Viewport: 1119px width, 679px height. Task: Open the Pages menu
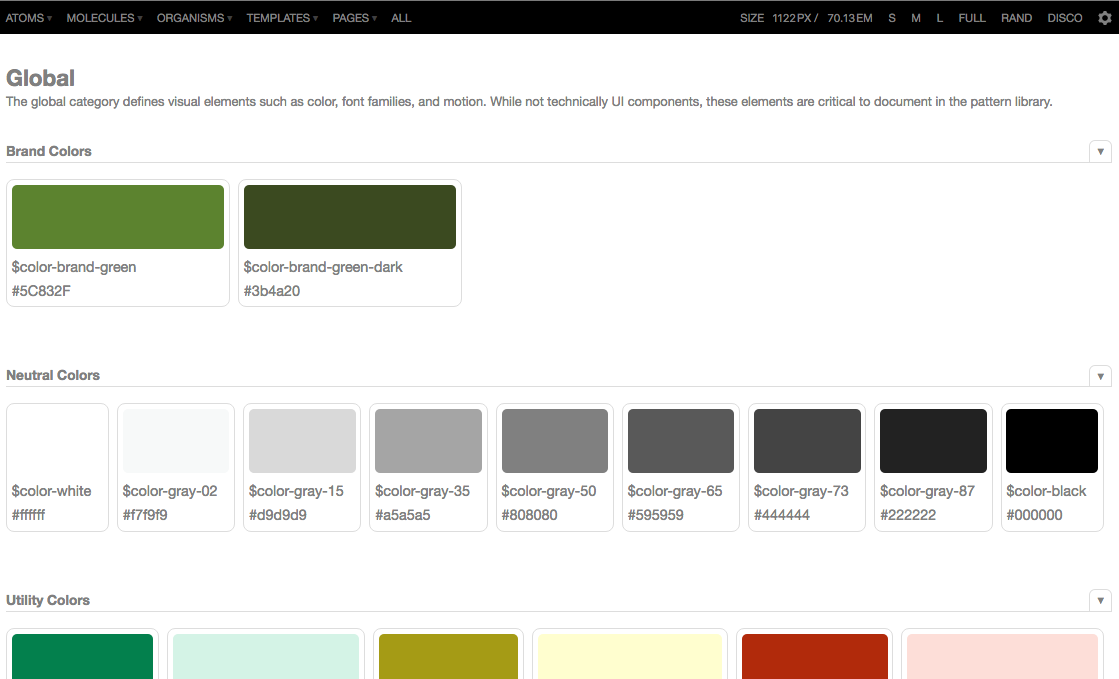pos(354,18)
